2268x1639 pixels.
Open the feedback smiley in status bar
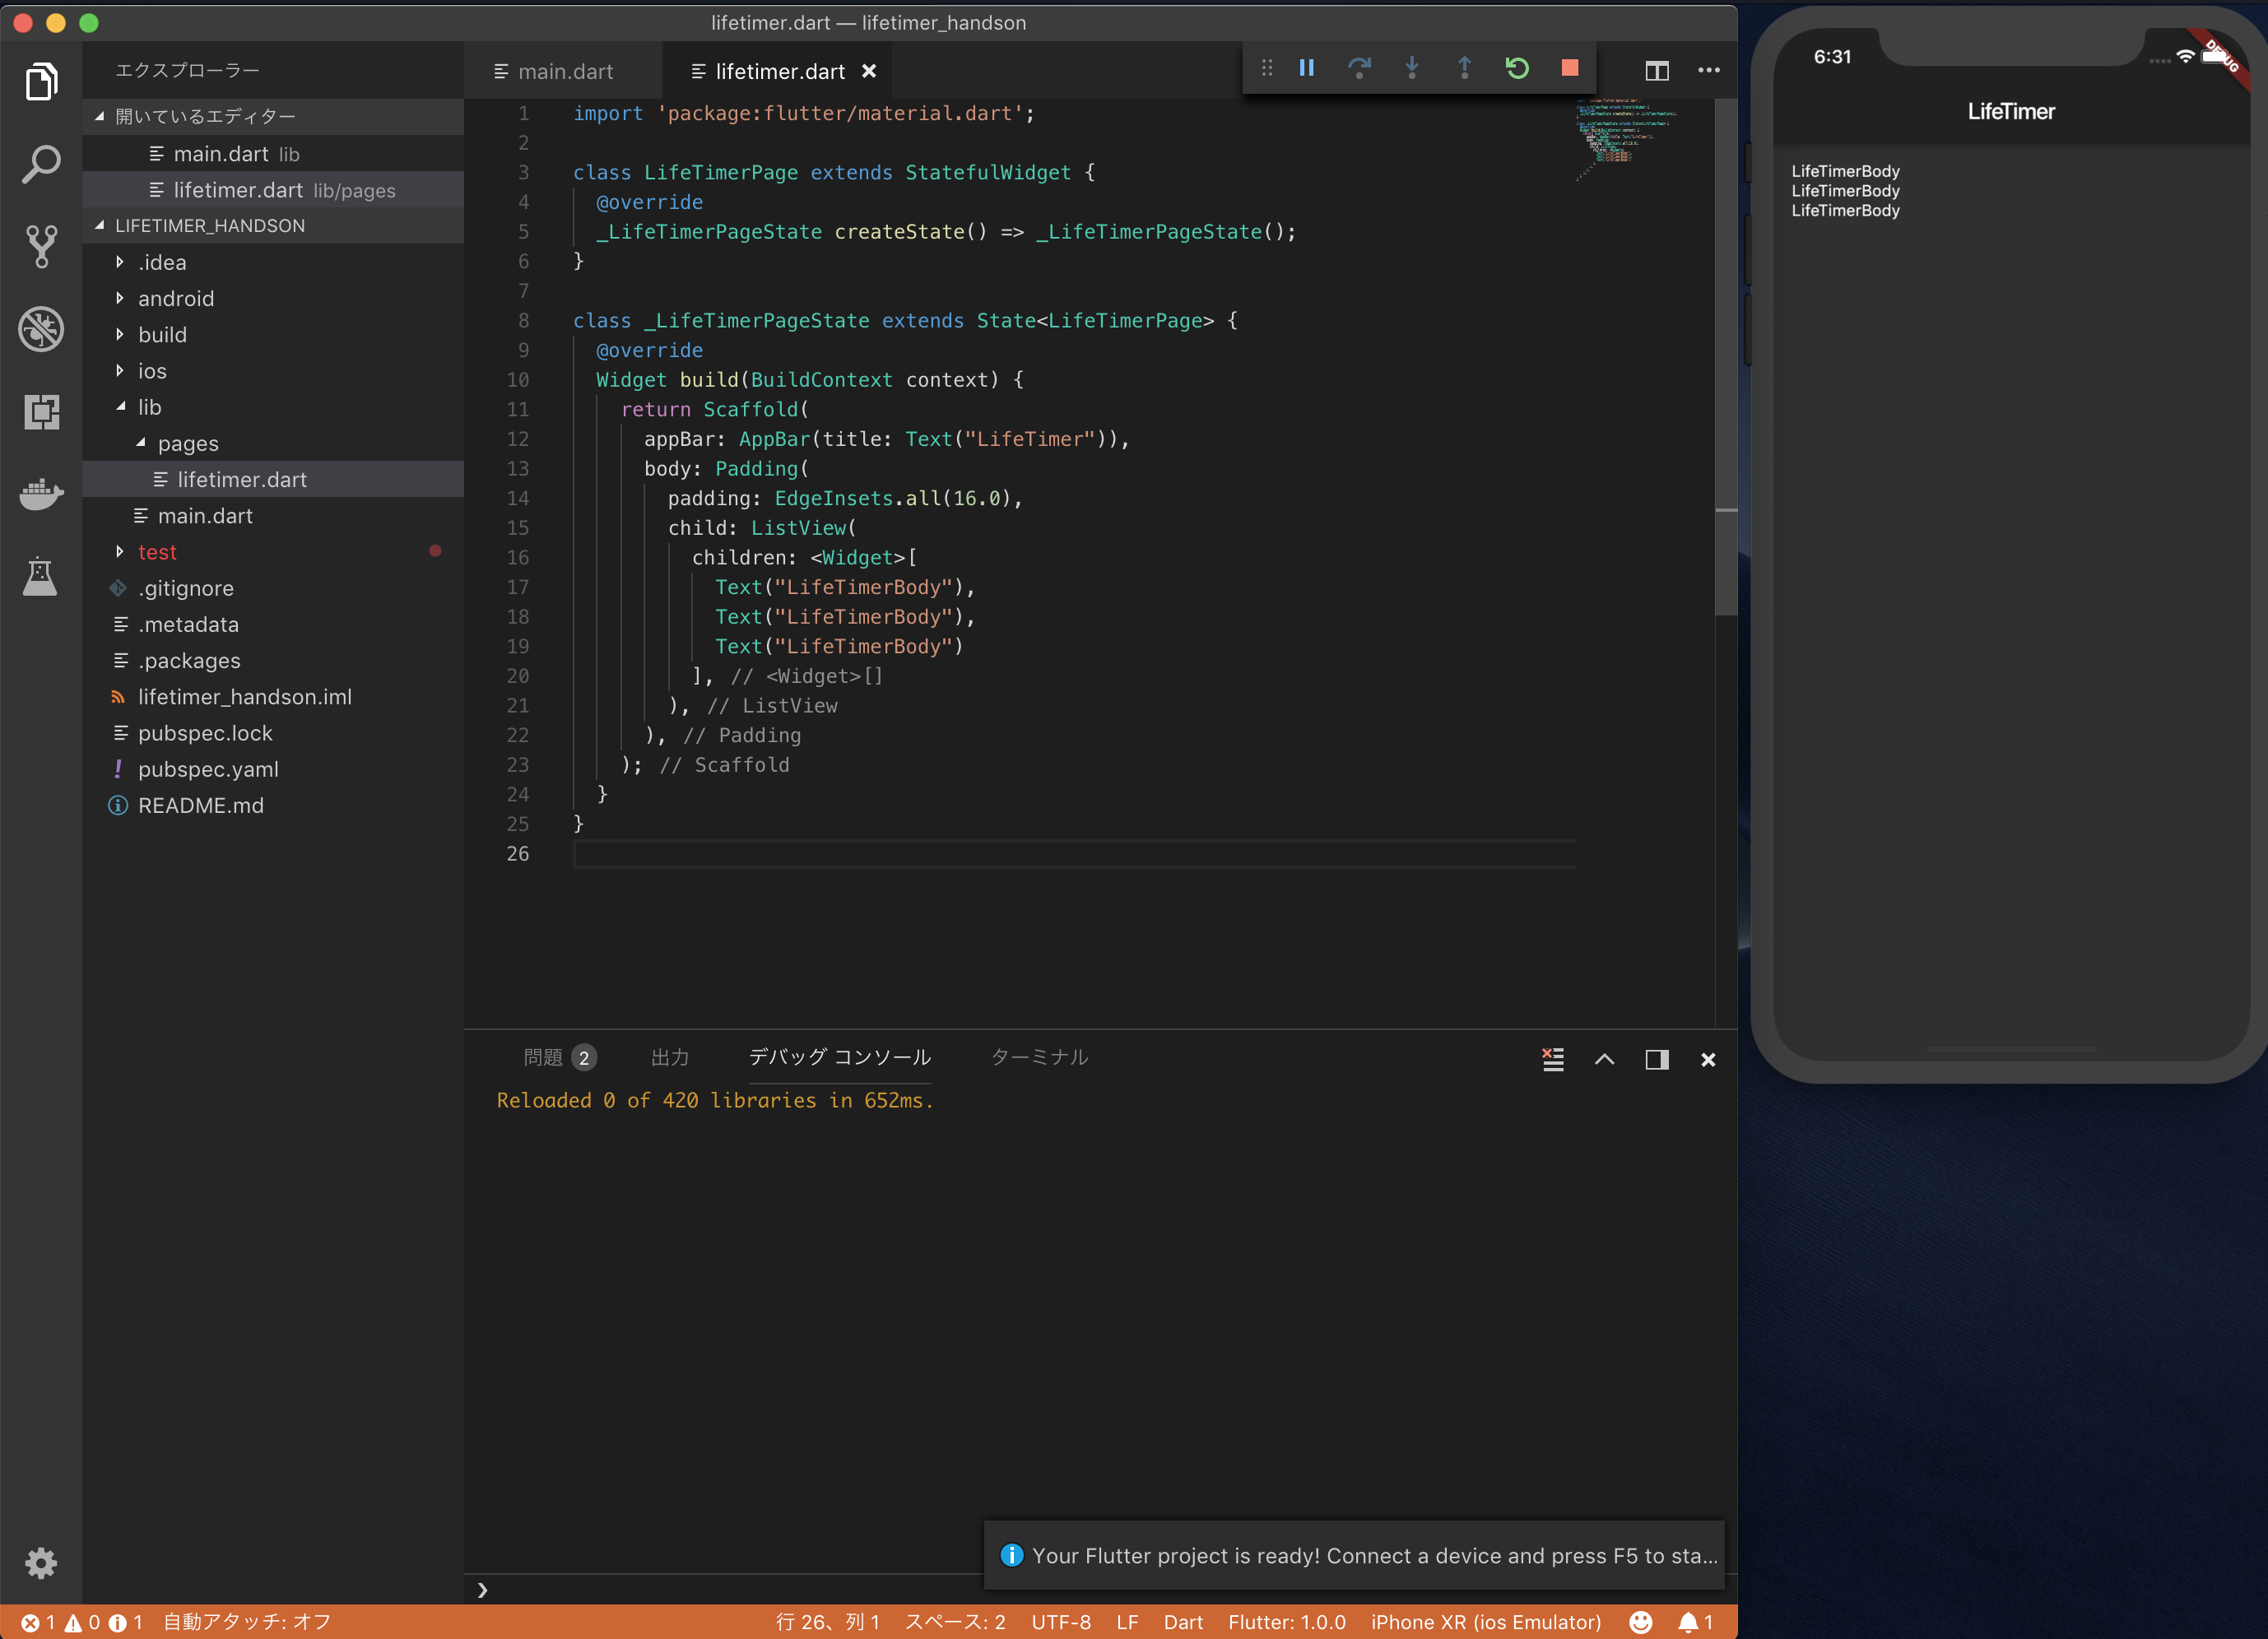(1641, 1622)
